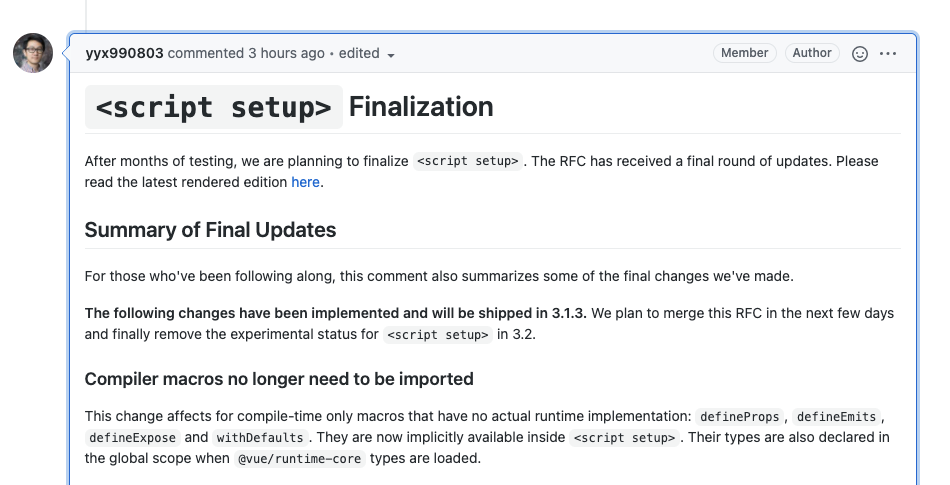Click the defineProps inline code
This screenshot has width=950, height=485.
[741, 416]
